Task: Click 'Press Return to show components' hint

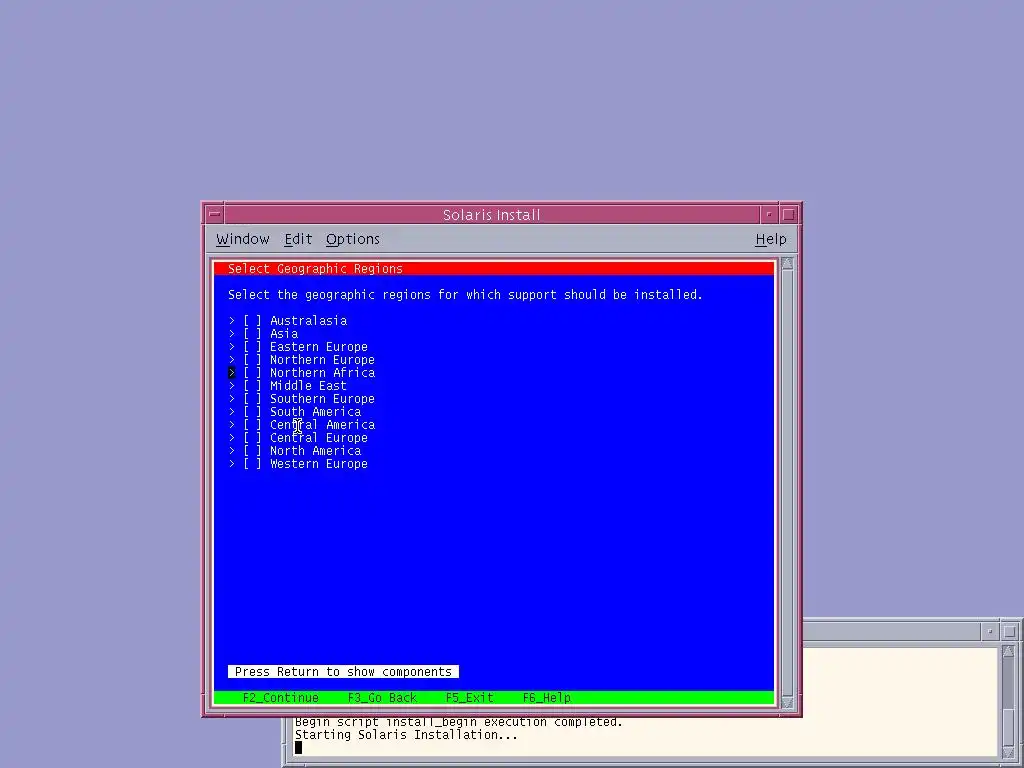Action: [344, 672]
